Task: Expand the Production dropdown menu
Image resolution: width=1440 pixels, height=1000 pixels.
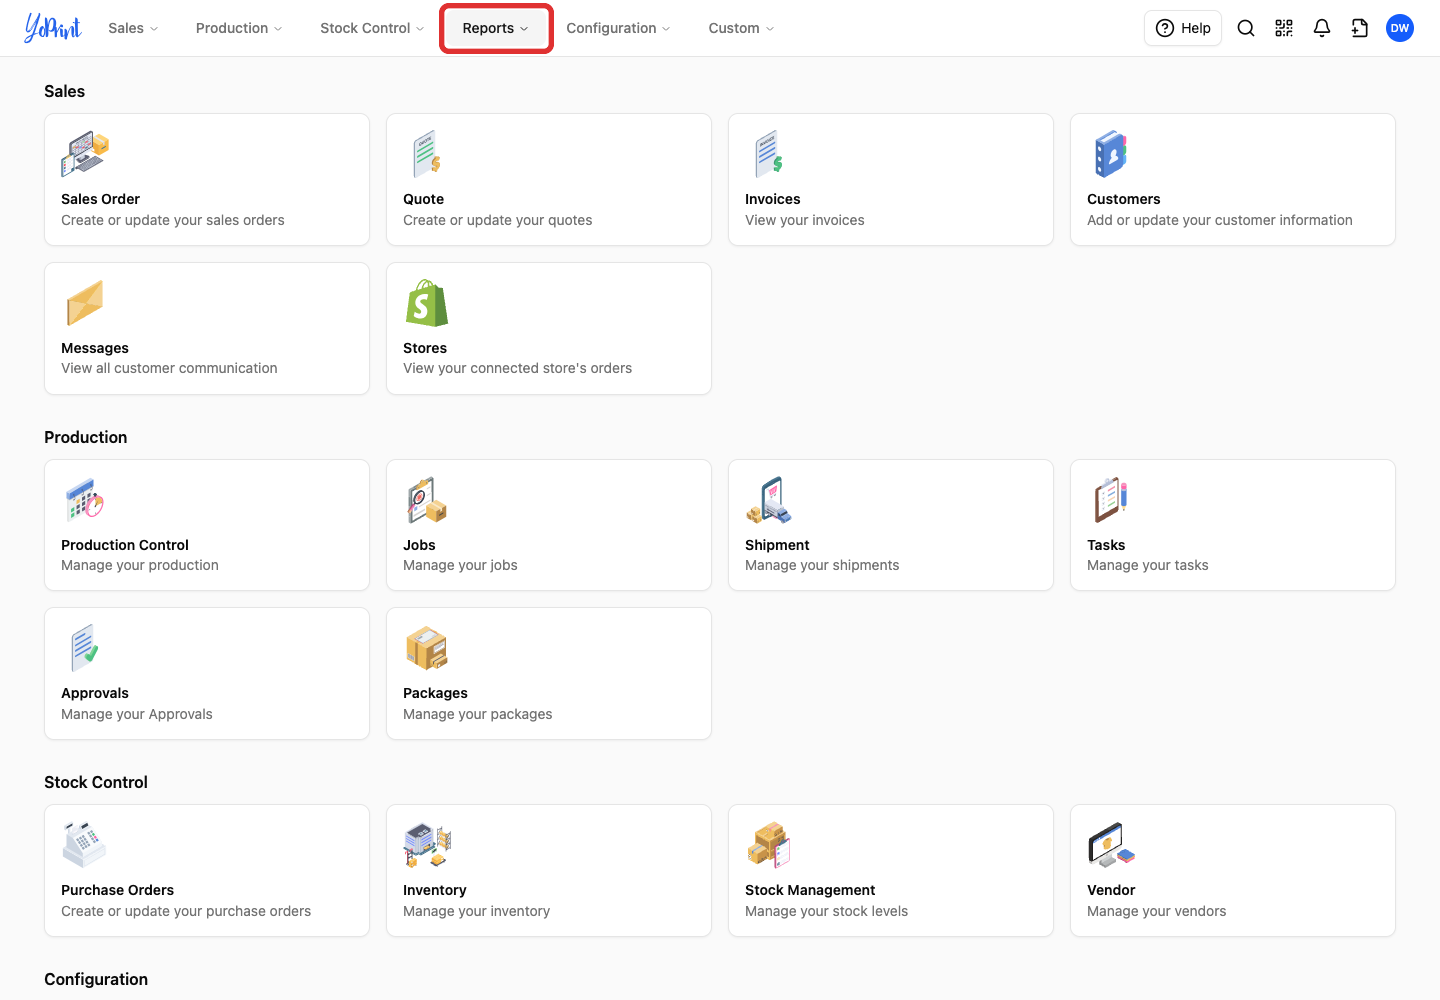Action: (239, 28)
